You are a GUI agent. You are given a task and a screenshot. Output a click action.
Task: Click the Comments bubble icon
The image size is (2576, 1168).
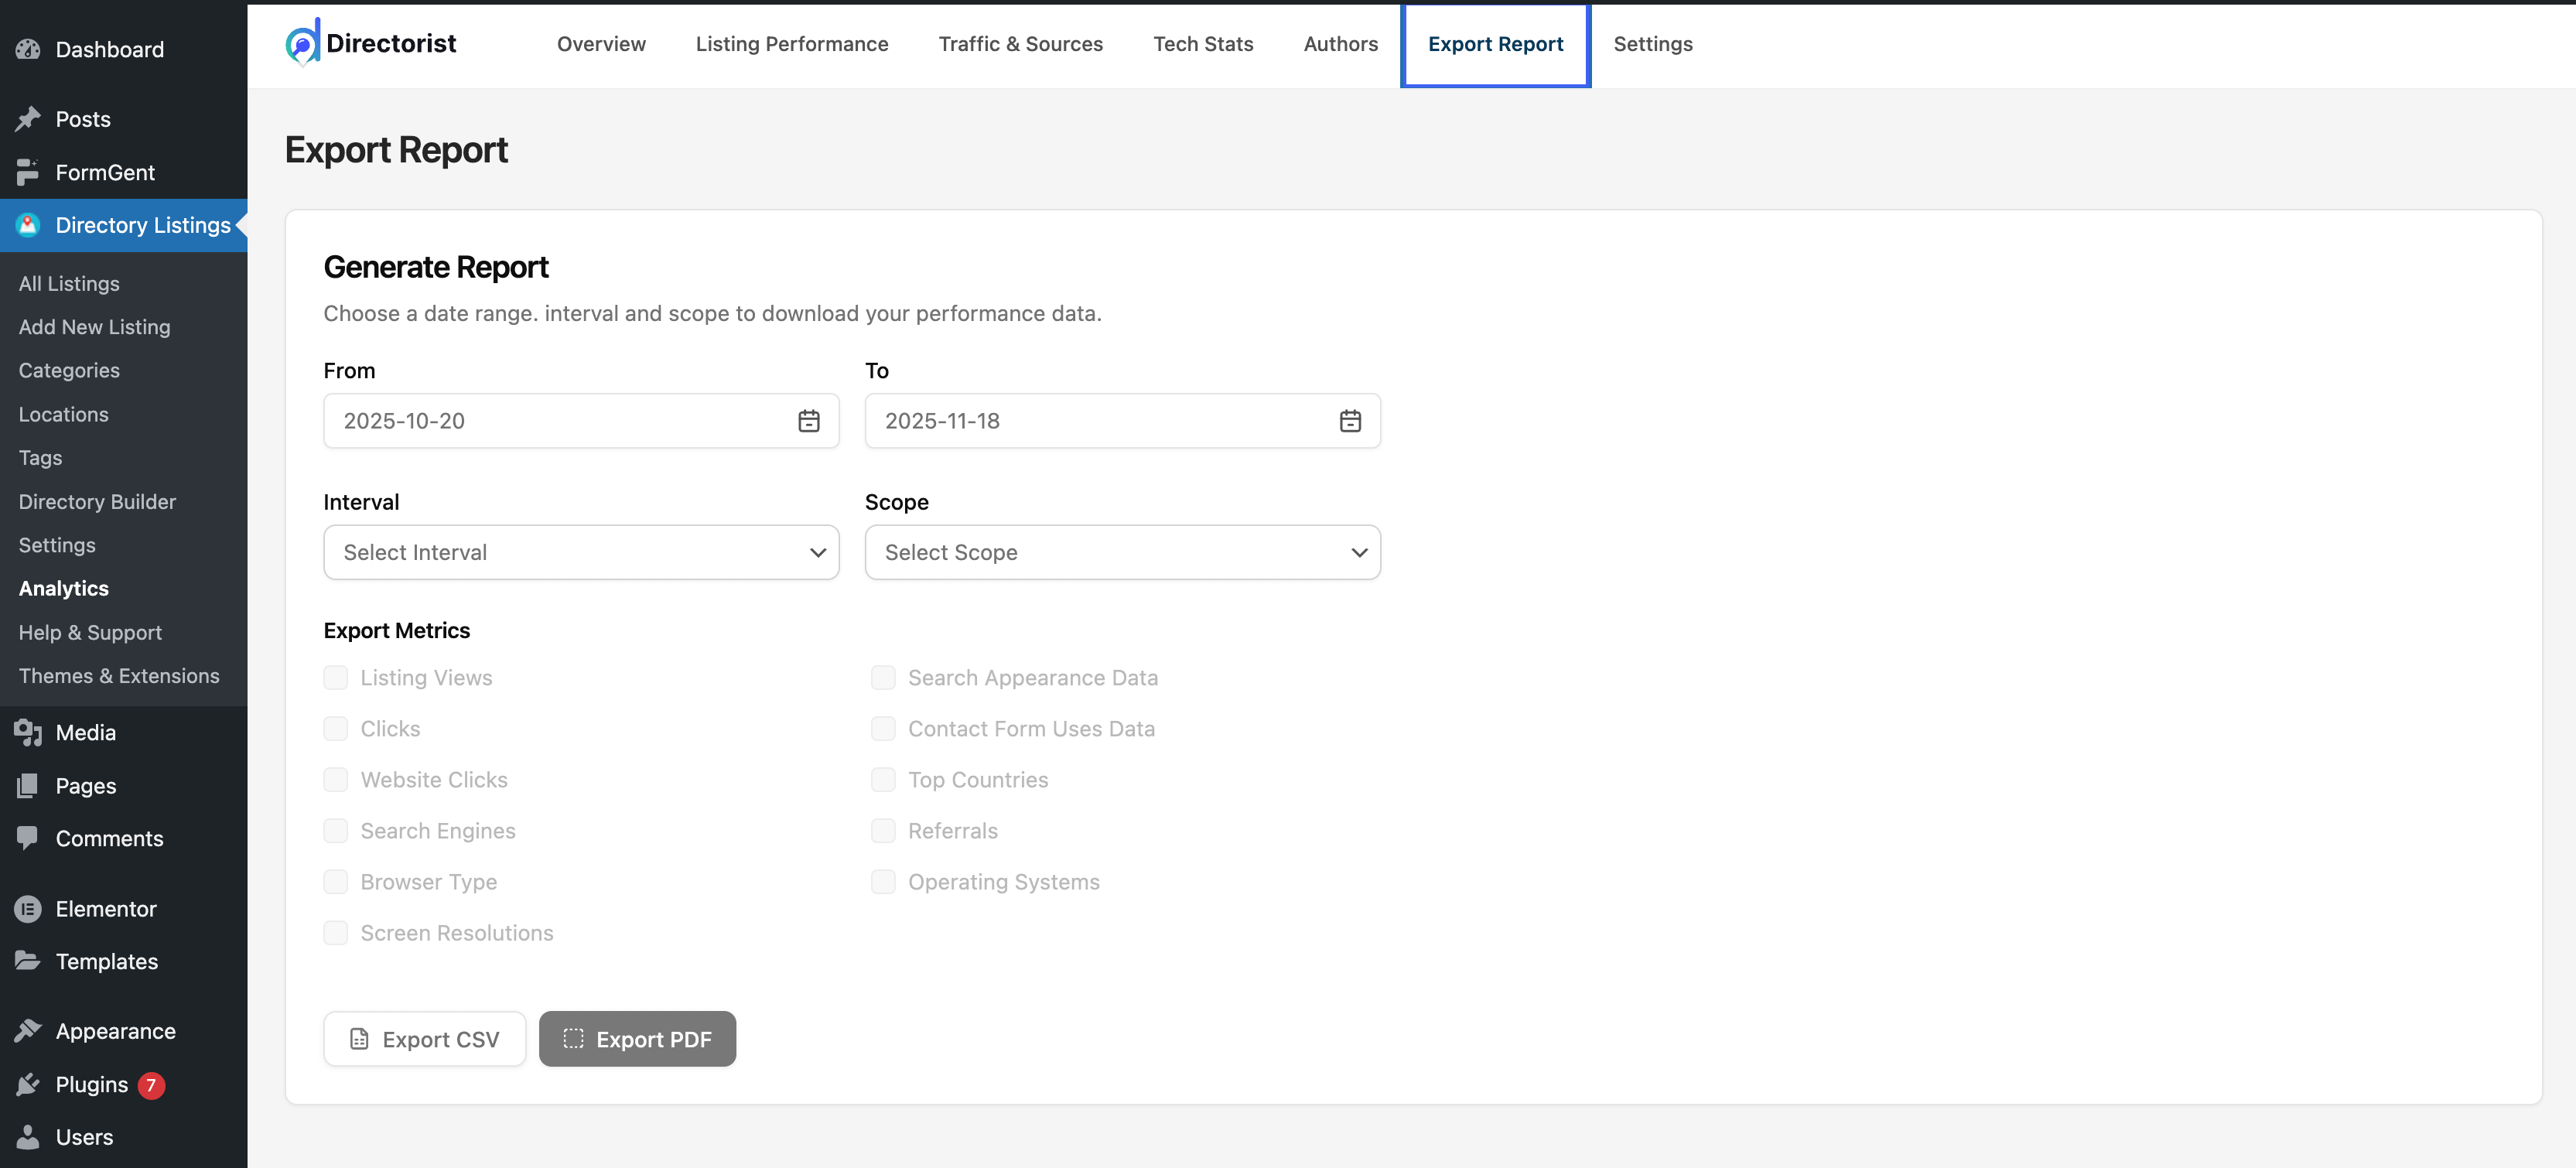coord(28,838)
